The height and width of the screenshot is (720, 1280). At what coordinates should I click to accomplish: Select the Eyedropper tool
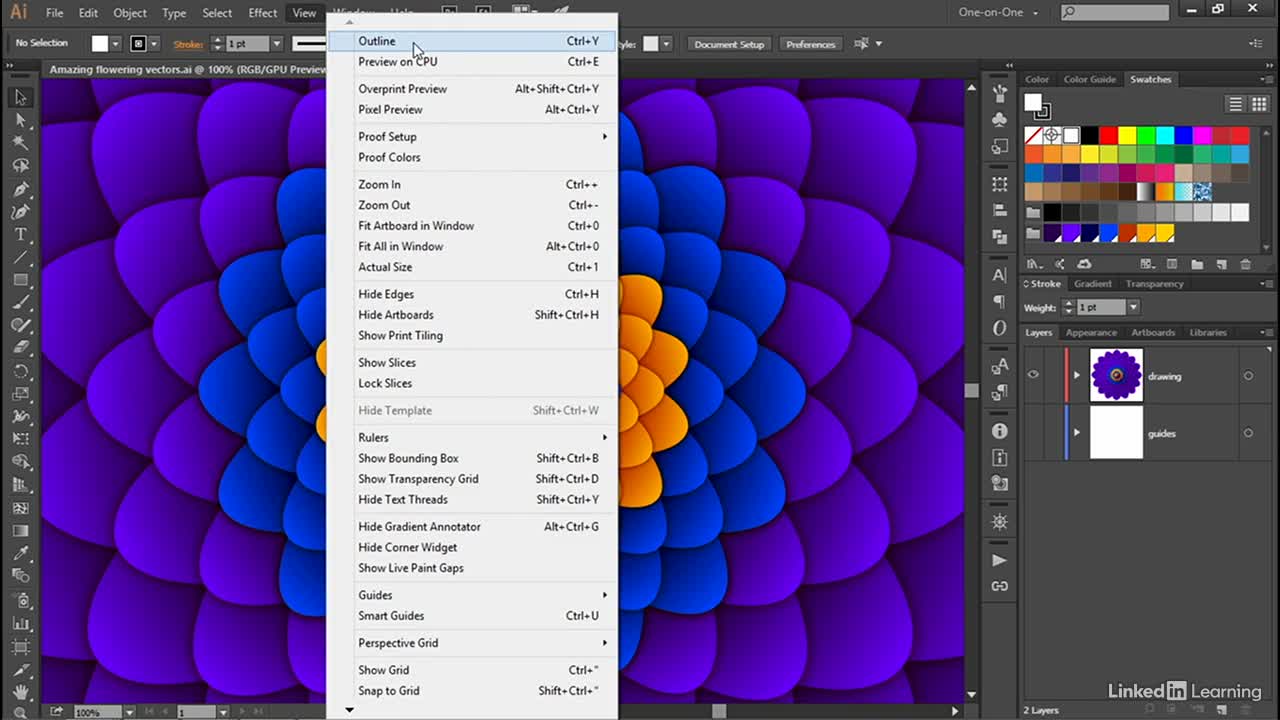[20, 554]
